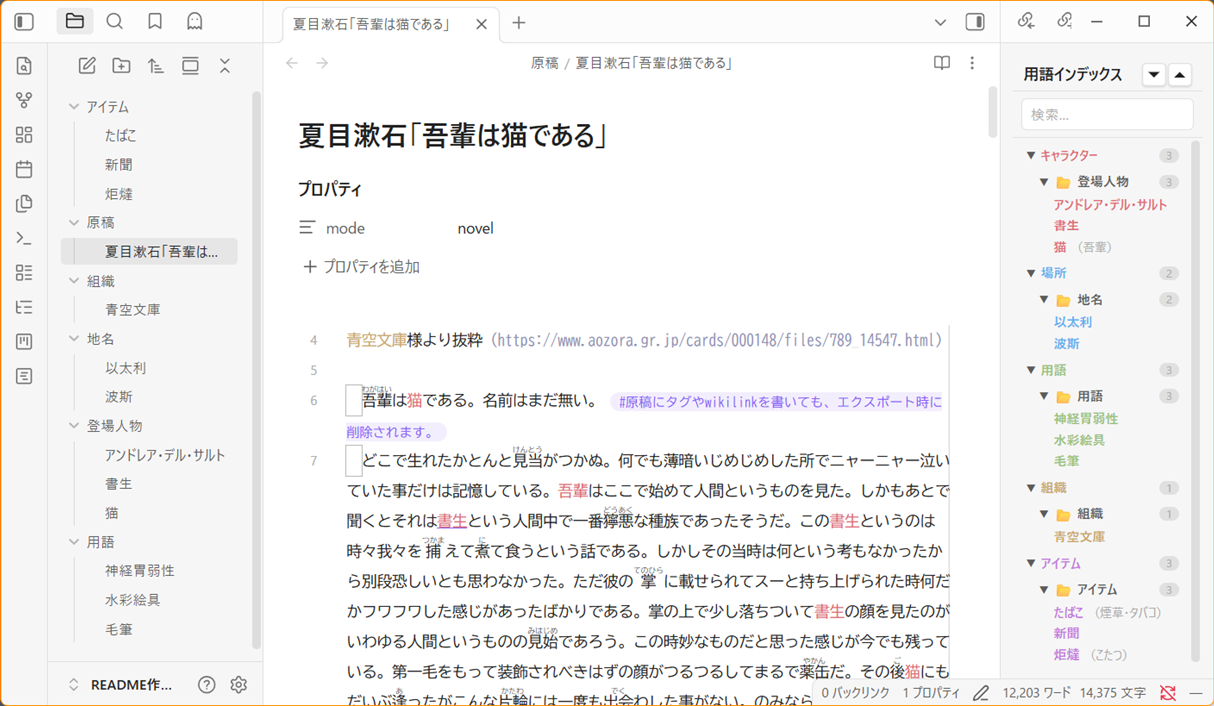The height and width of the screenshot is (706, 1214).
Task: Open the templates copy icon in ribbon
Action: click(24, 204)
